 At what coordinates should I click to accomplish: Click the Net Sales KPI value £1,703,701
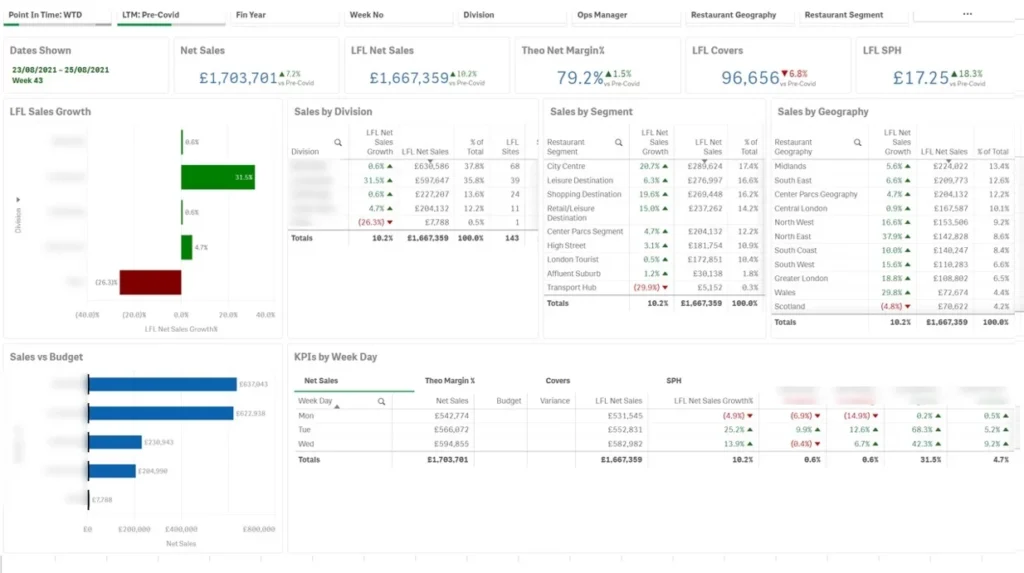[238, 78]
